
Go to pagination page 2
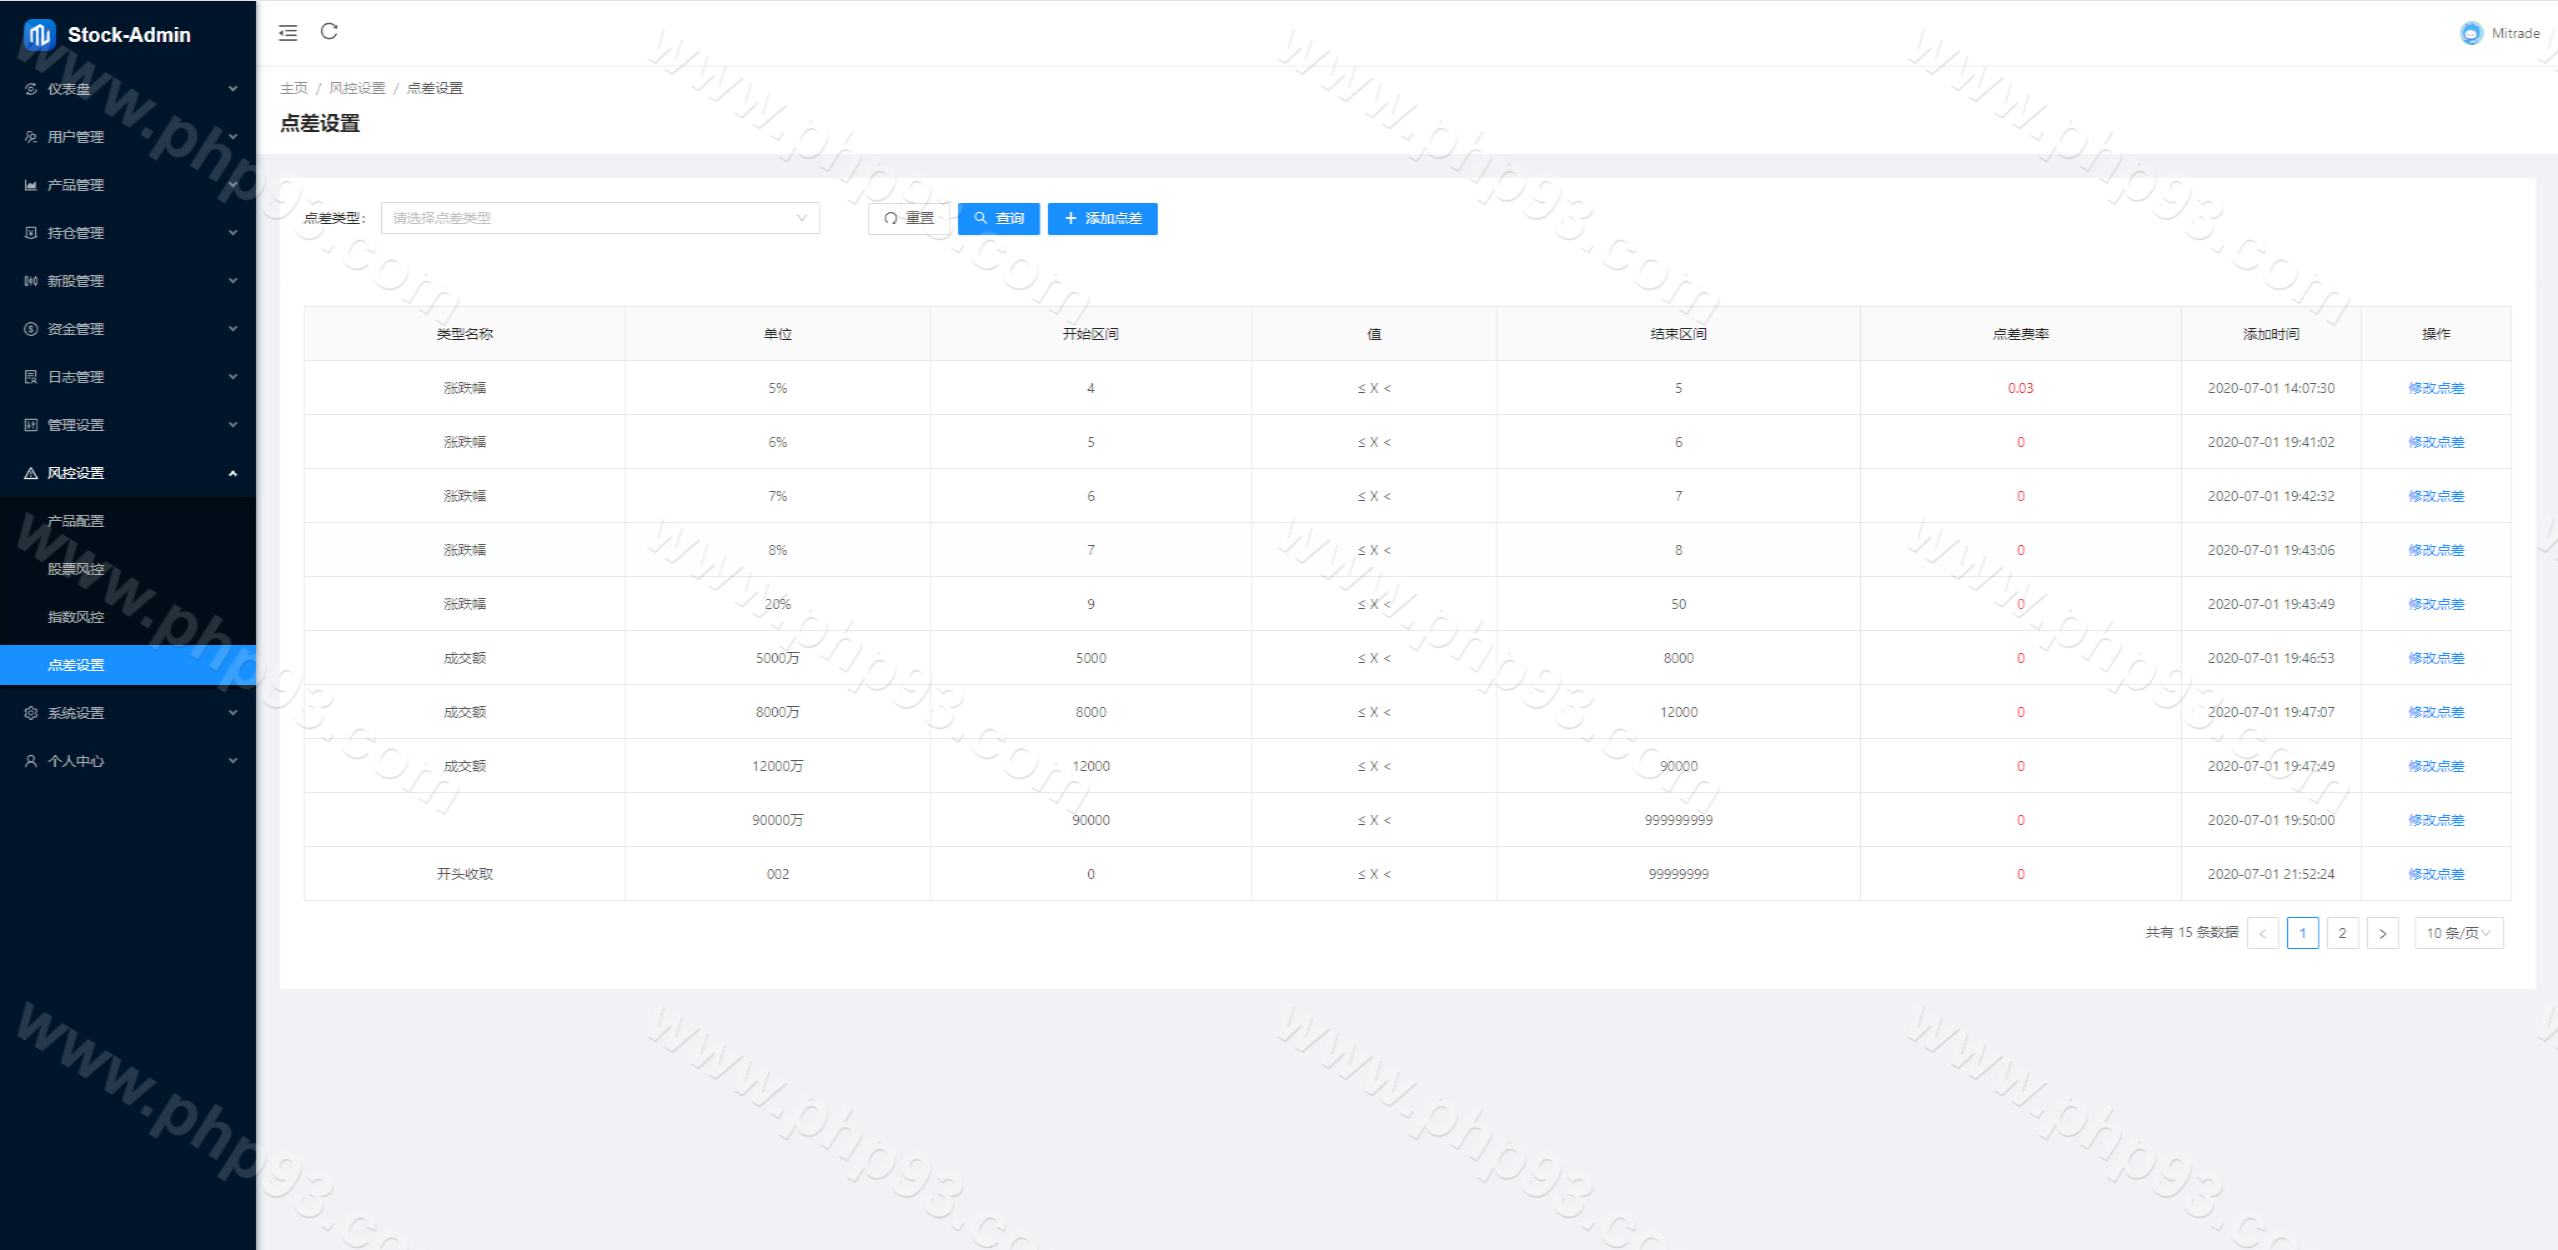pos(2342,933)
